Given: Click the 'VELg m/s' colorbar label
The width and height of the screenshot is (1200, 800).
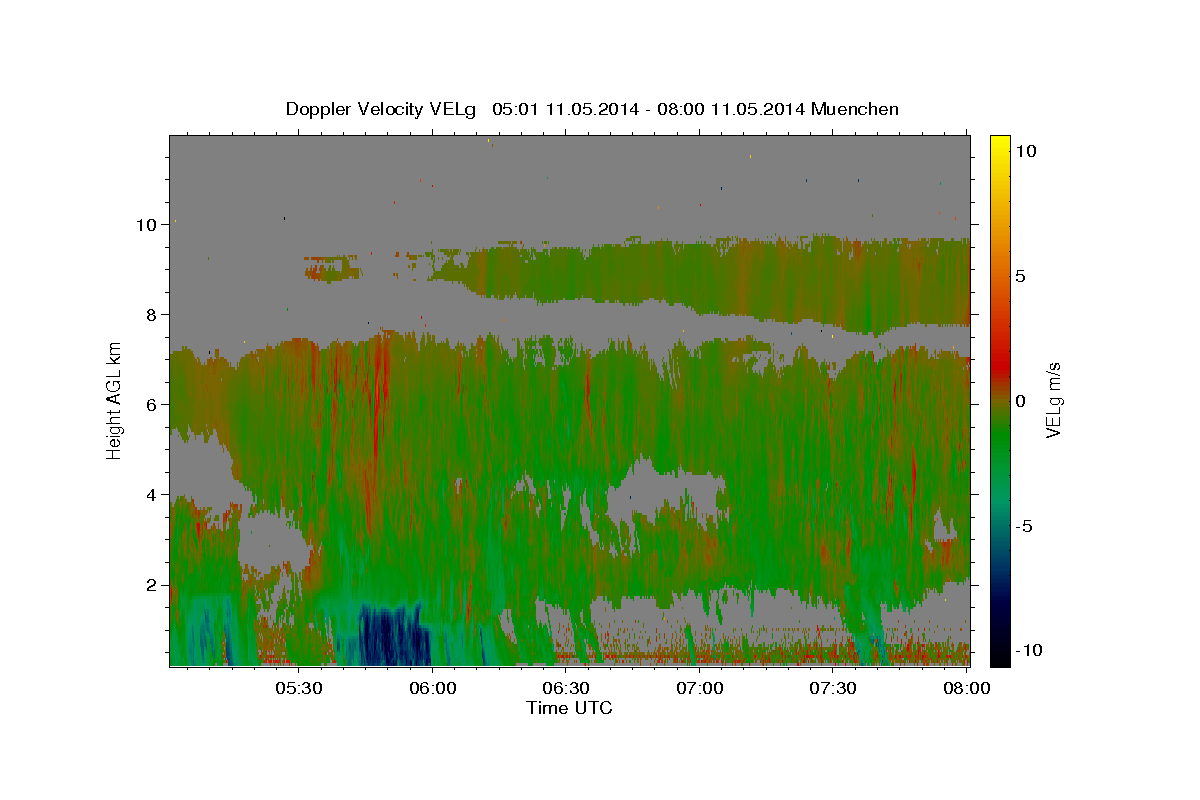Looking at the screenshot, I should coord(1053,399).
